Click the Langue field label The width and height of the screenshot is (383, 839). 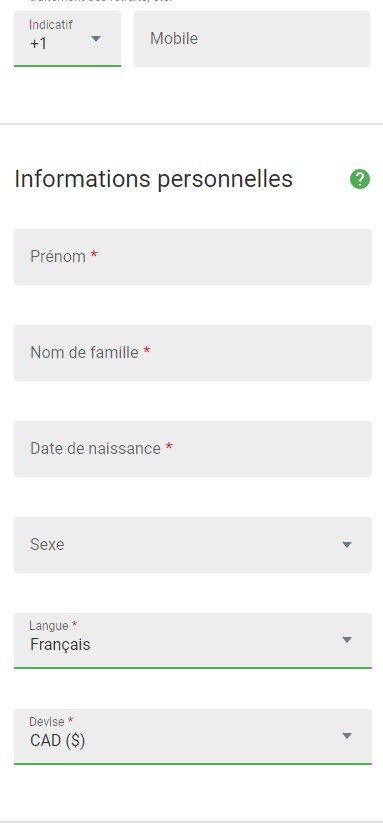pyautogui.click(x=49, y=626)
